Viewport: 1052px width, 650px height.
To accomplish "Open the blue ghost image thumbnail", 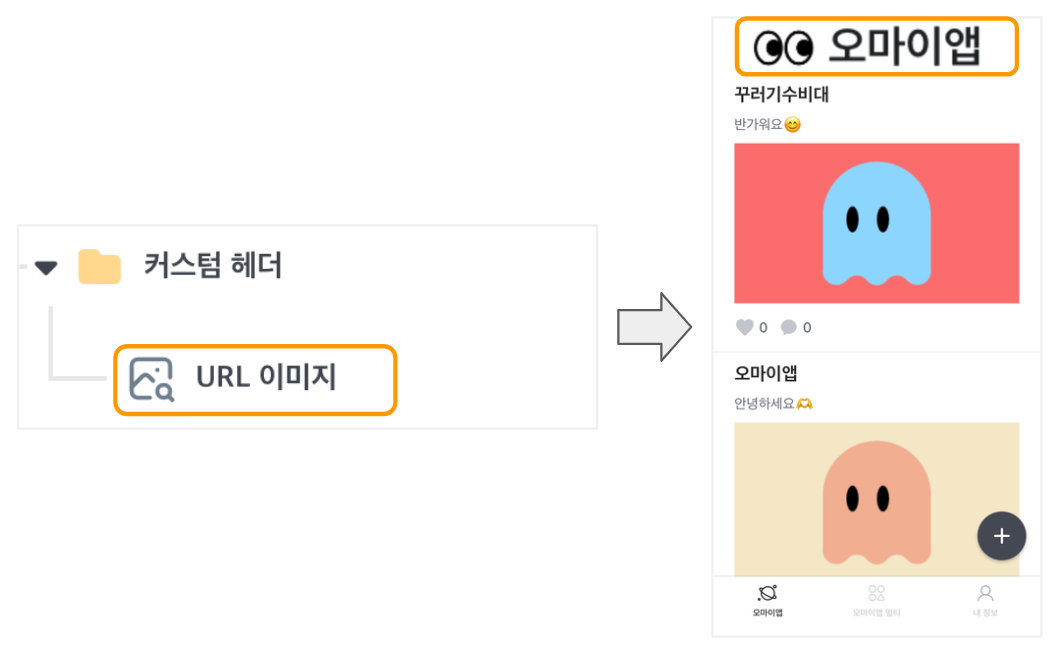I will pos(876,223).
